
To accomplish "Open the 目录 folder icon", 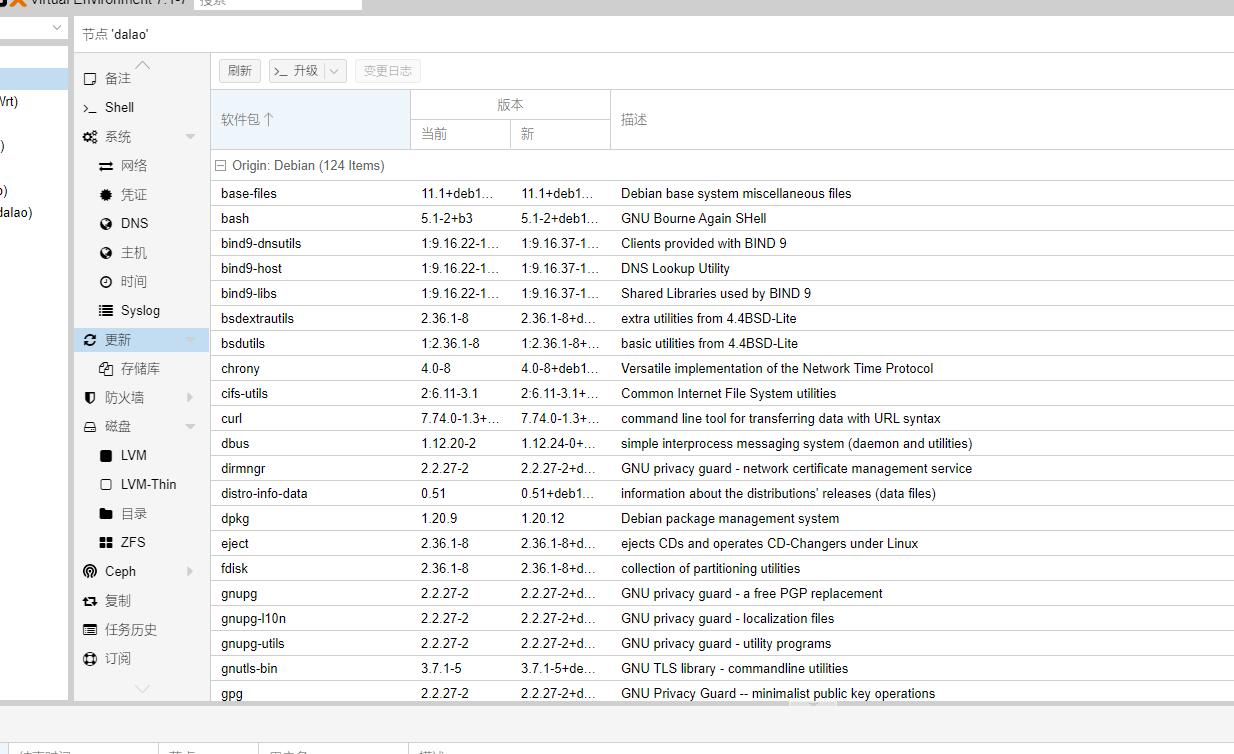I will (x=106, y=513).
